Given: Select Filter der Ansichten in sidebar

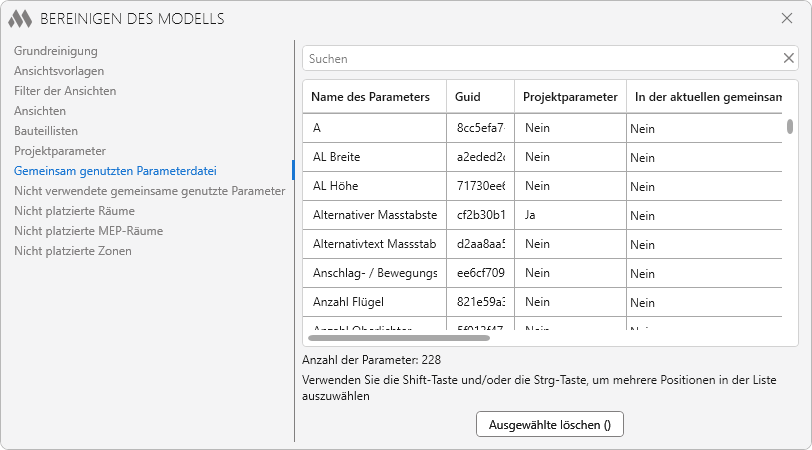Looking at the screenshot, I should (x=65, y=91).
